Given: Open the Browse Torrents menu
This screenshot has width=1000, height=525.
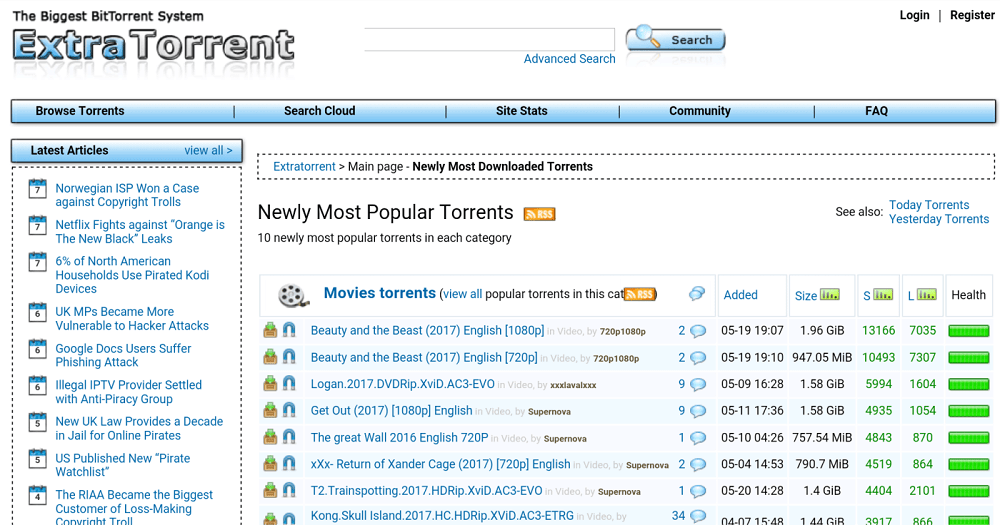Looking at the screenshot, I should (x=80, y=111).
